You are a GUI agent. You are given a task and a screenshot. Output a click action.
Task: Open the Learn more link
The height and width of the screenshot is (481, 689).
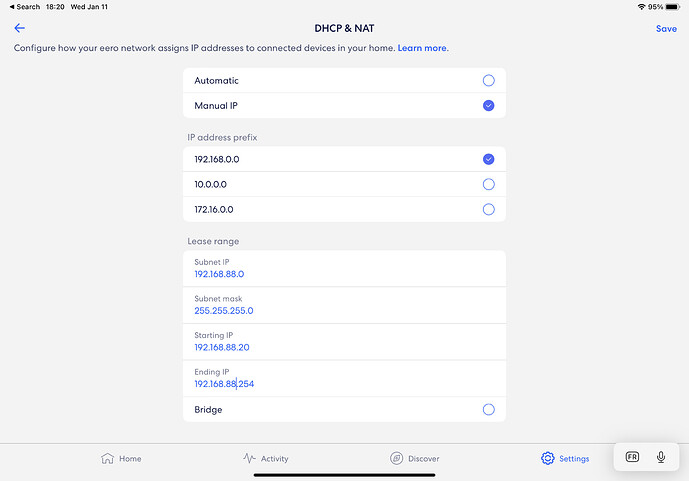click(x=422, y=48)
